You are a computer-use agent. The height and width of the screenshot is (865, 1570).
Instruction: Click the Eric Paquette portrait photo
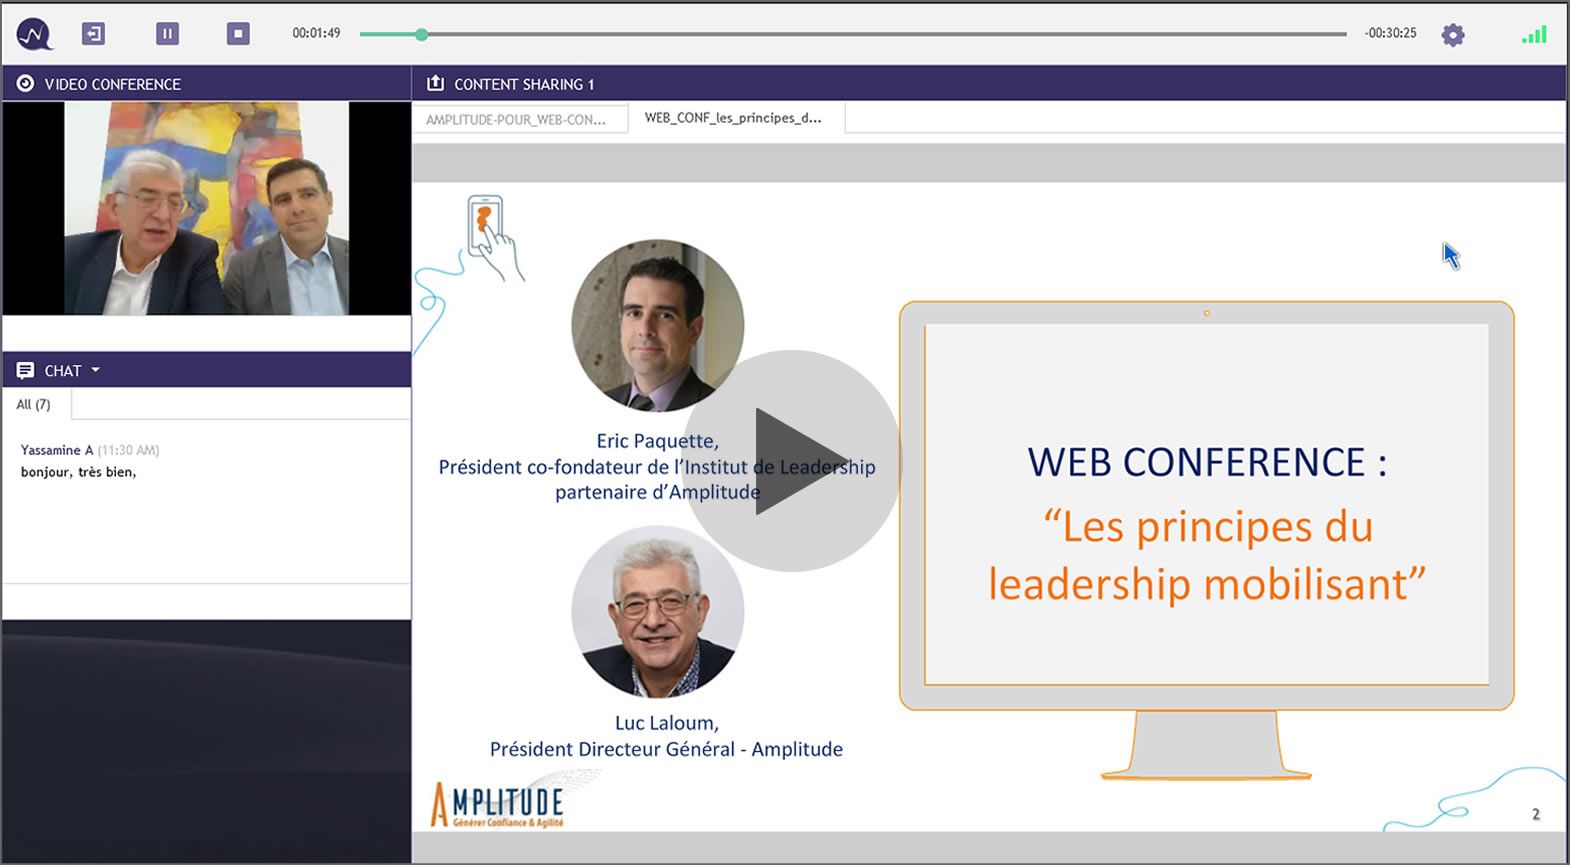coord(657,325)
